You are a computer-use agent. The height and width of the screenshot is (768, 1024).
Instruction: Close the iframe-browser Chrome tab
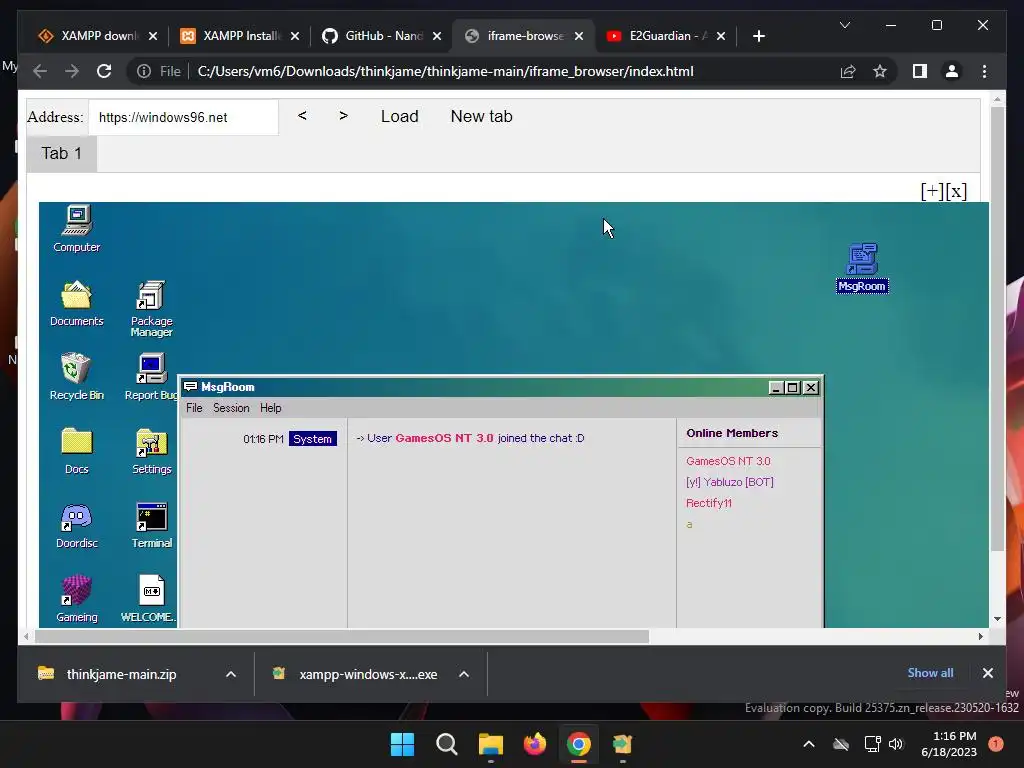pyautogui.click(x=579, y=36)
